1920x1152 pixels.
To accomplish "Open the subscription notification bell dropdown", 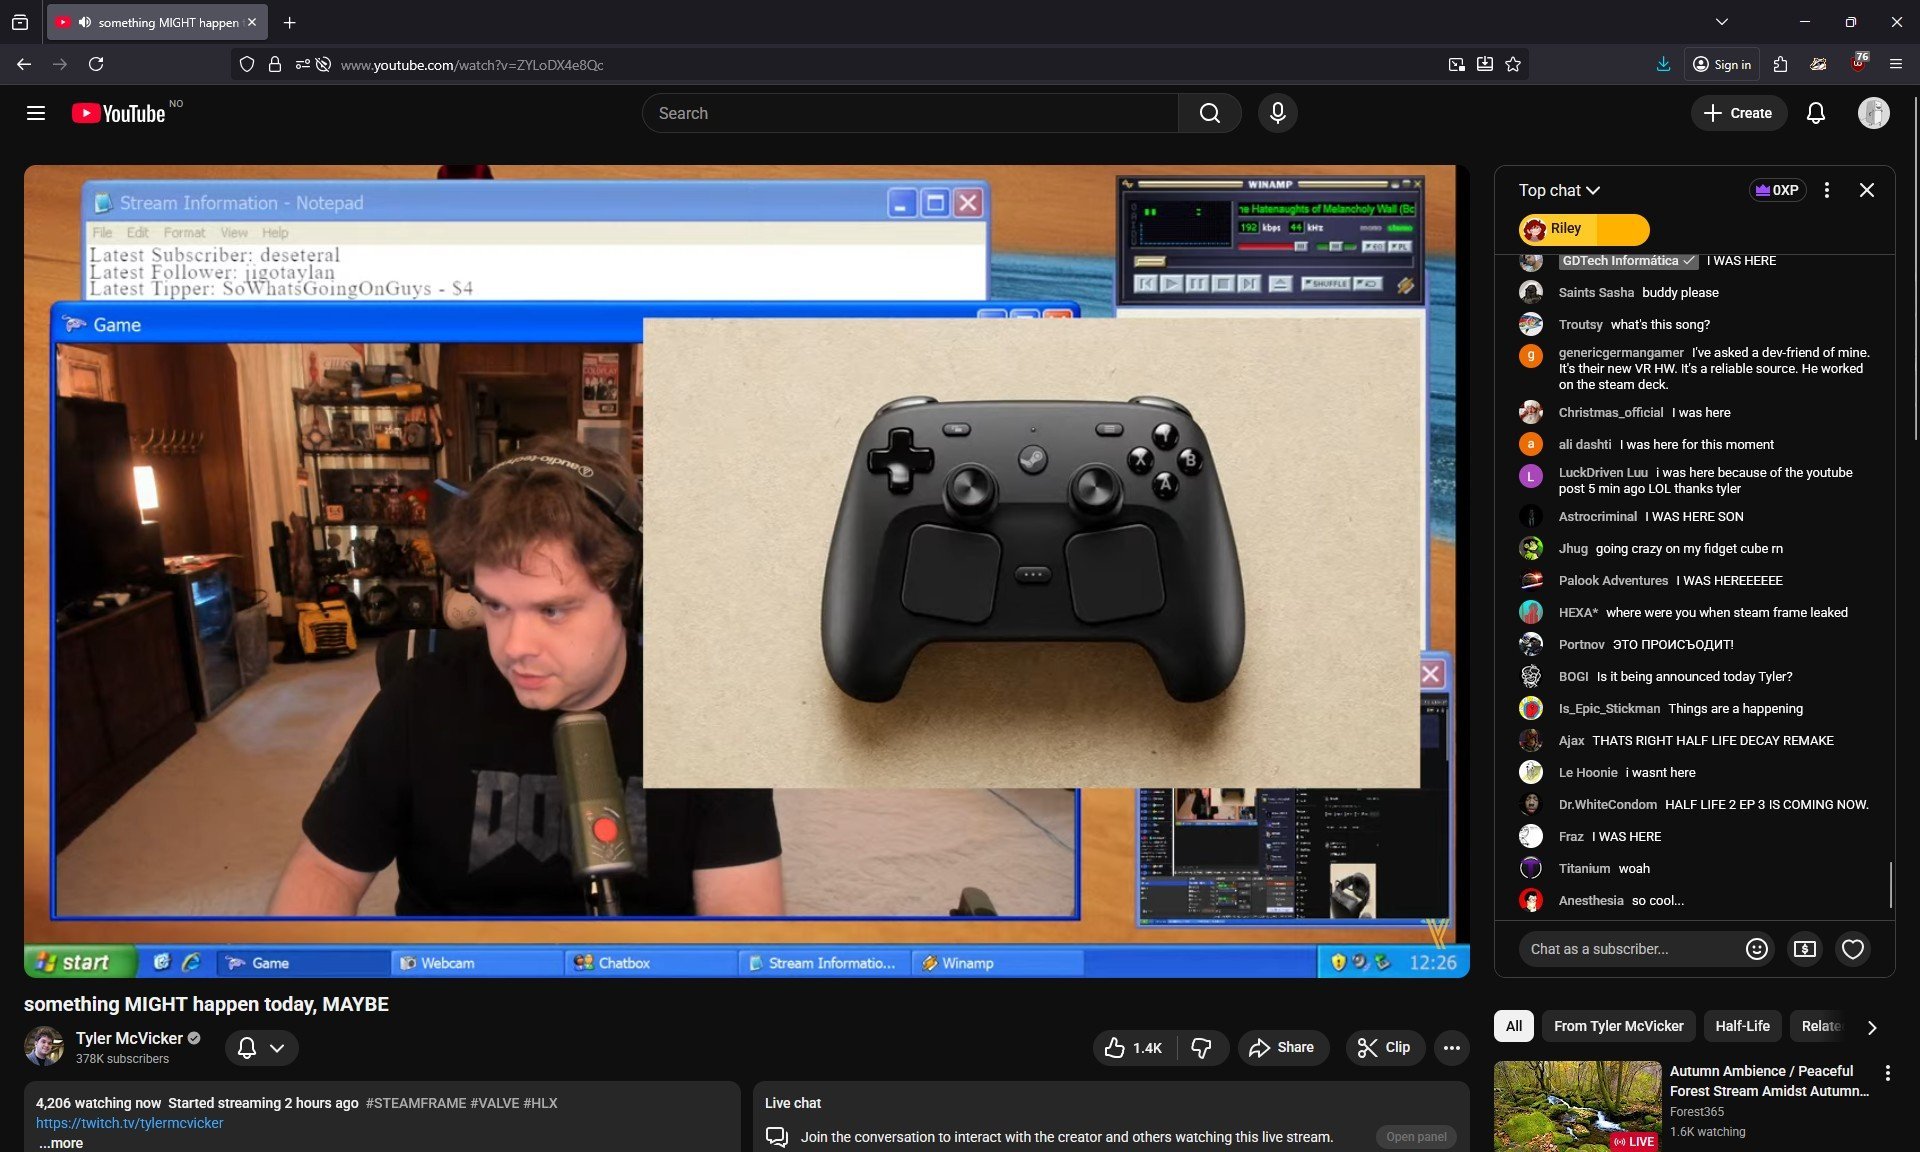I will (261, 1047).
